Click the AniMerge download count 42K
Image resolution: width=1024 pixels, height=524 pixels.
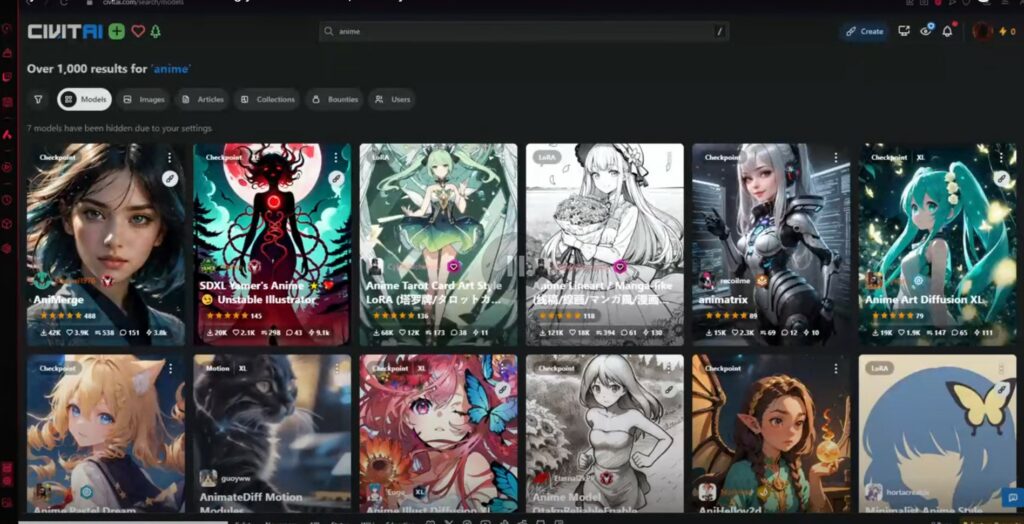(51, 333)
